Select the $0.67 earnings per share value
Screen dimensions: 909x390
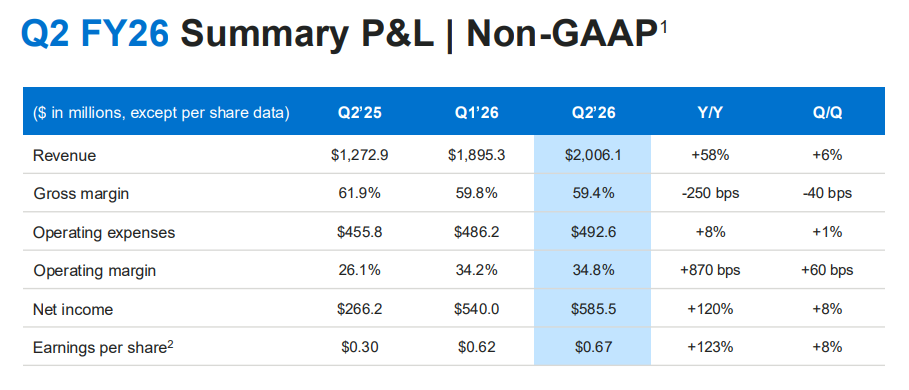pyautogui.click(x=592, y=348)
